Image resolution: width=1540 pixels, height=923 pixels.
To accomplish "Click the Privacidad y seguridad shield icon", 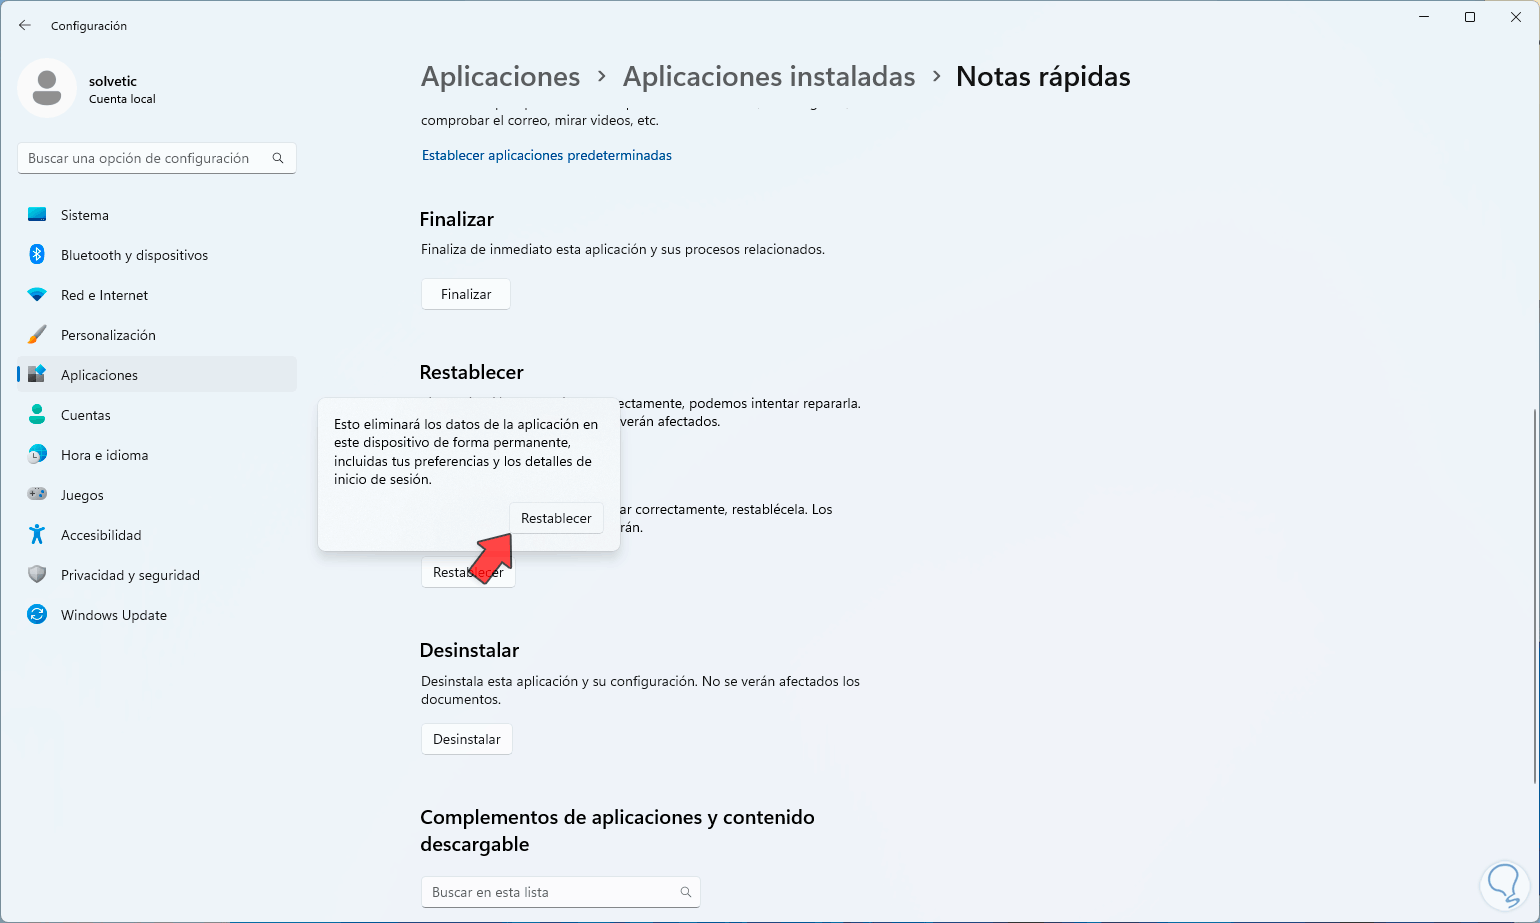I will tap(37, 575).
